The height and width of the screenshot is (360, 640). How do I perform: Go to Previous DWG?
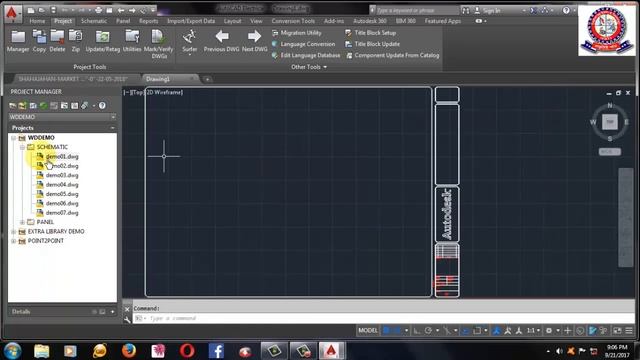[222, 41]
